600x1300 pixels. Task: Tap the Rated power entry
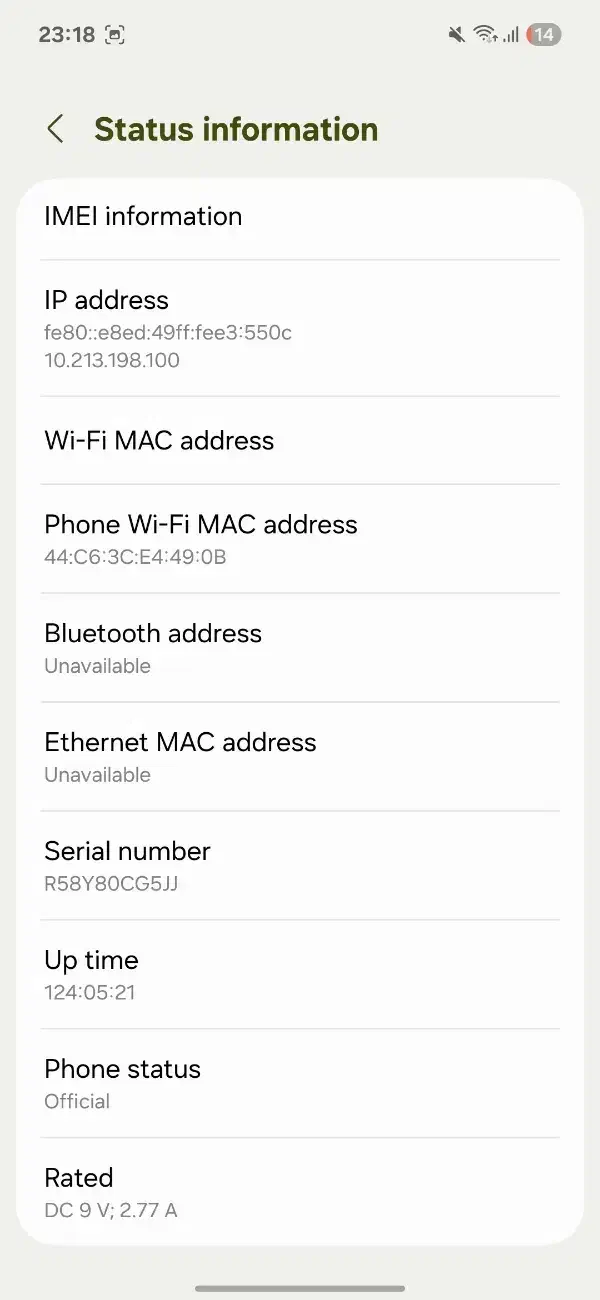[x=300, y=1192]
